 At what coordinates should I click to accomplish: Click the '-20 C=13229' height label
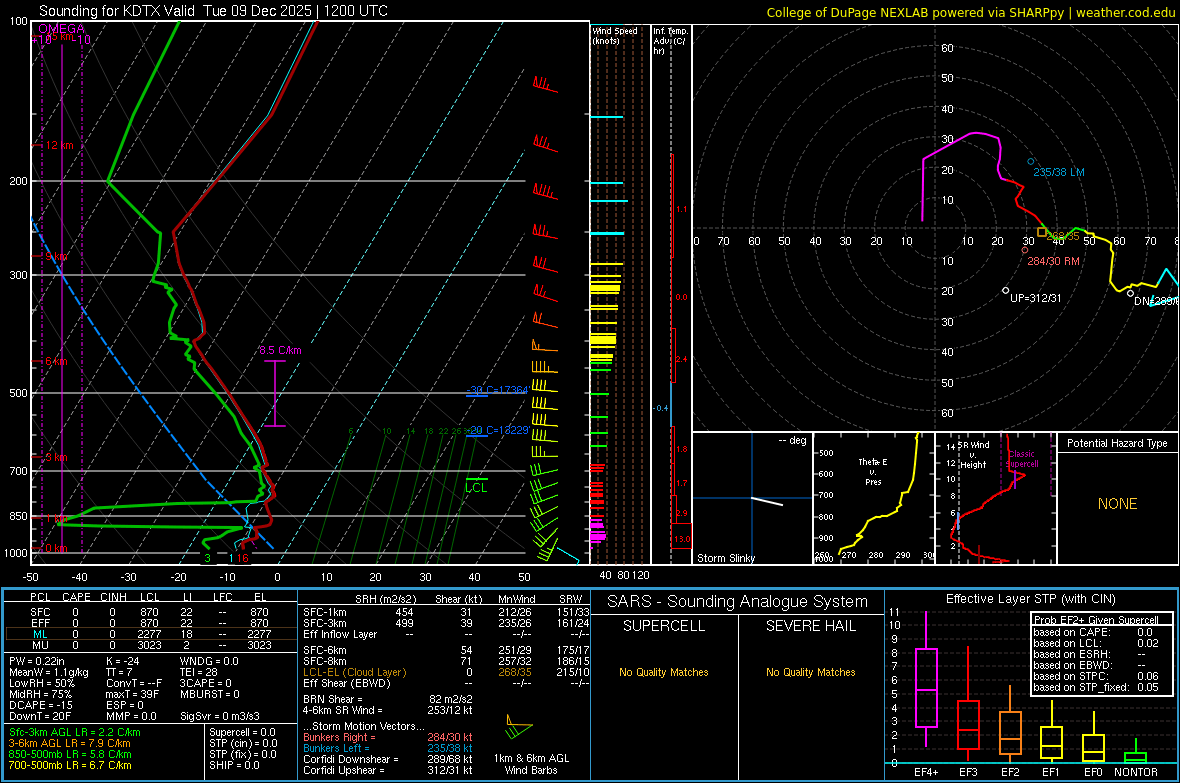coord(497,431)
